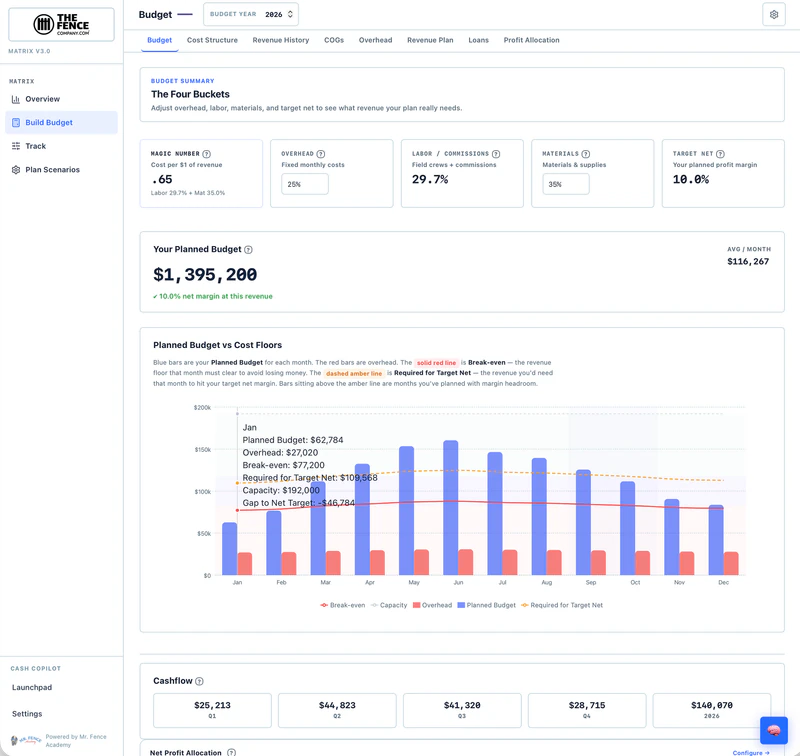The width and height of the screenshot is (800, 756).
Task: Open the Magic Number help icon
Action: [x=207, y=154]
